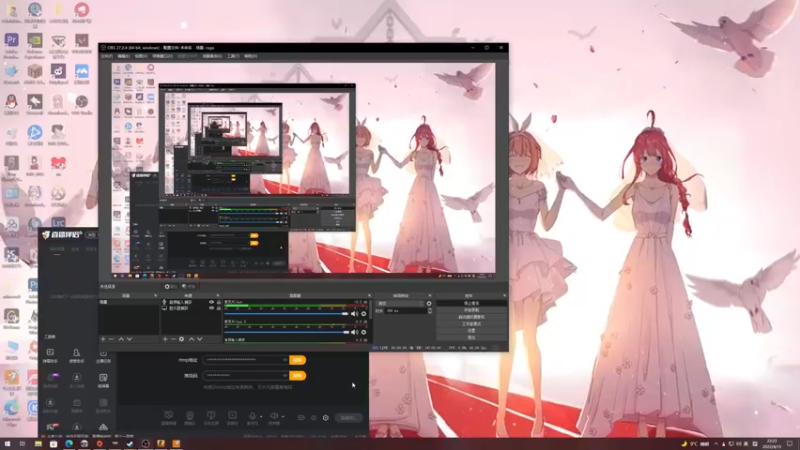Adjust first mixer track volume slider
This screenshot has width=800, height=450.
(x=287, y=314)
